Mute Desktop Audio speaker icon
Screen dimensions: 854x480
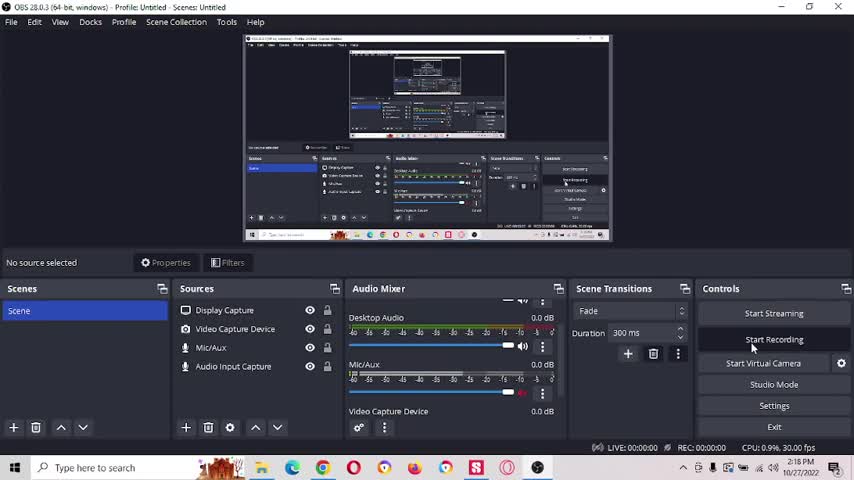point(523,347)
